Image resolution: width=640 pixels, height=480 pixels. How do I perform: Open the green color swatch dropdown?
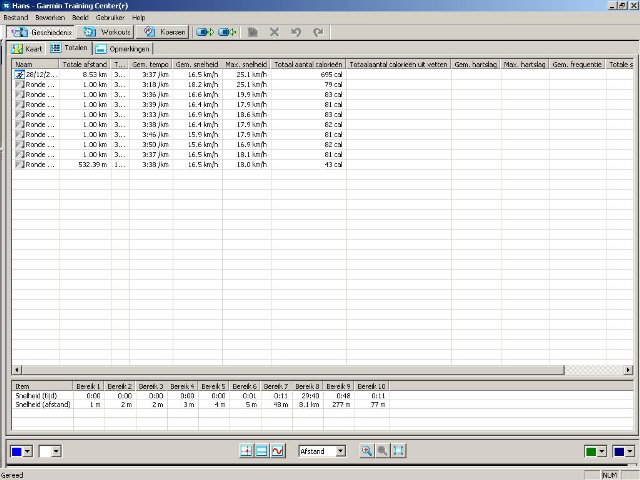tap(602, 451)
